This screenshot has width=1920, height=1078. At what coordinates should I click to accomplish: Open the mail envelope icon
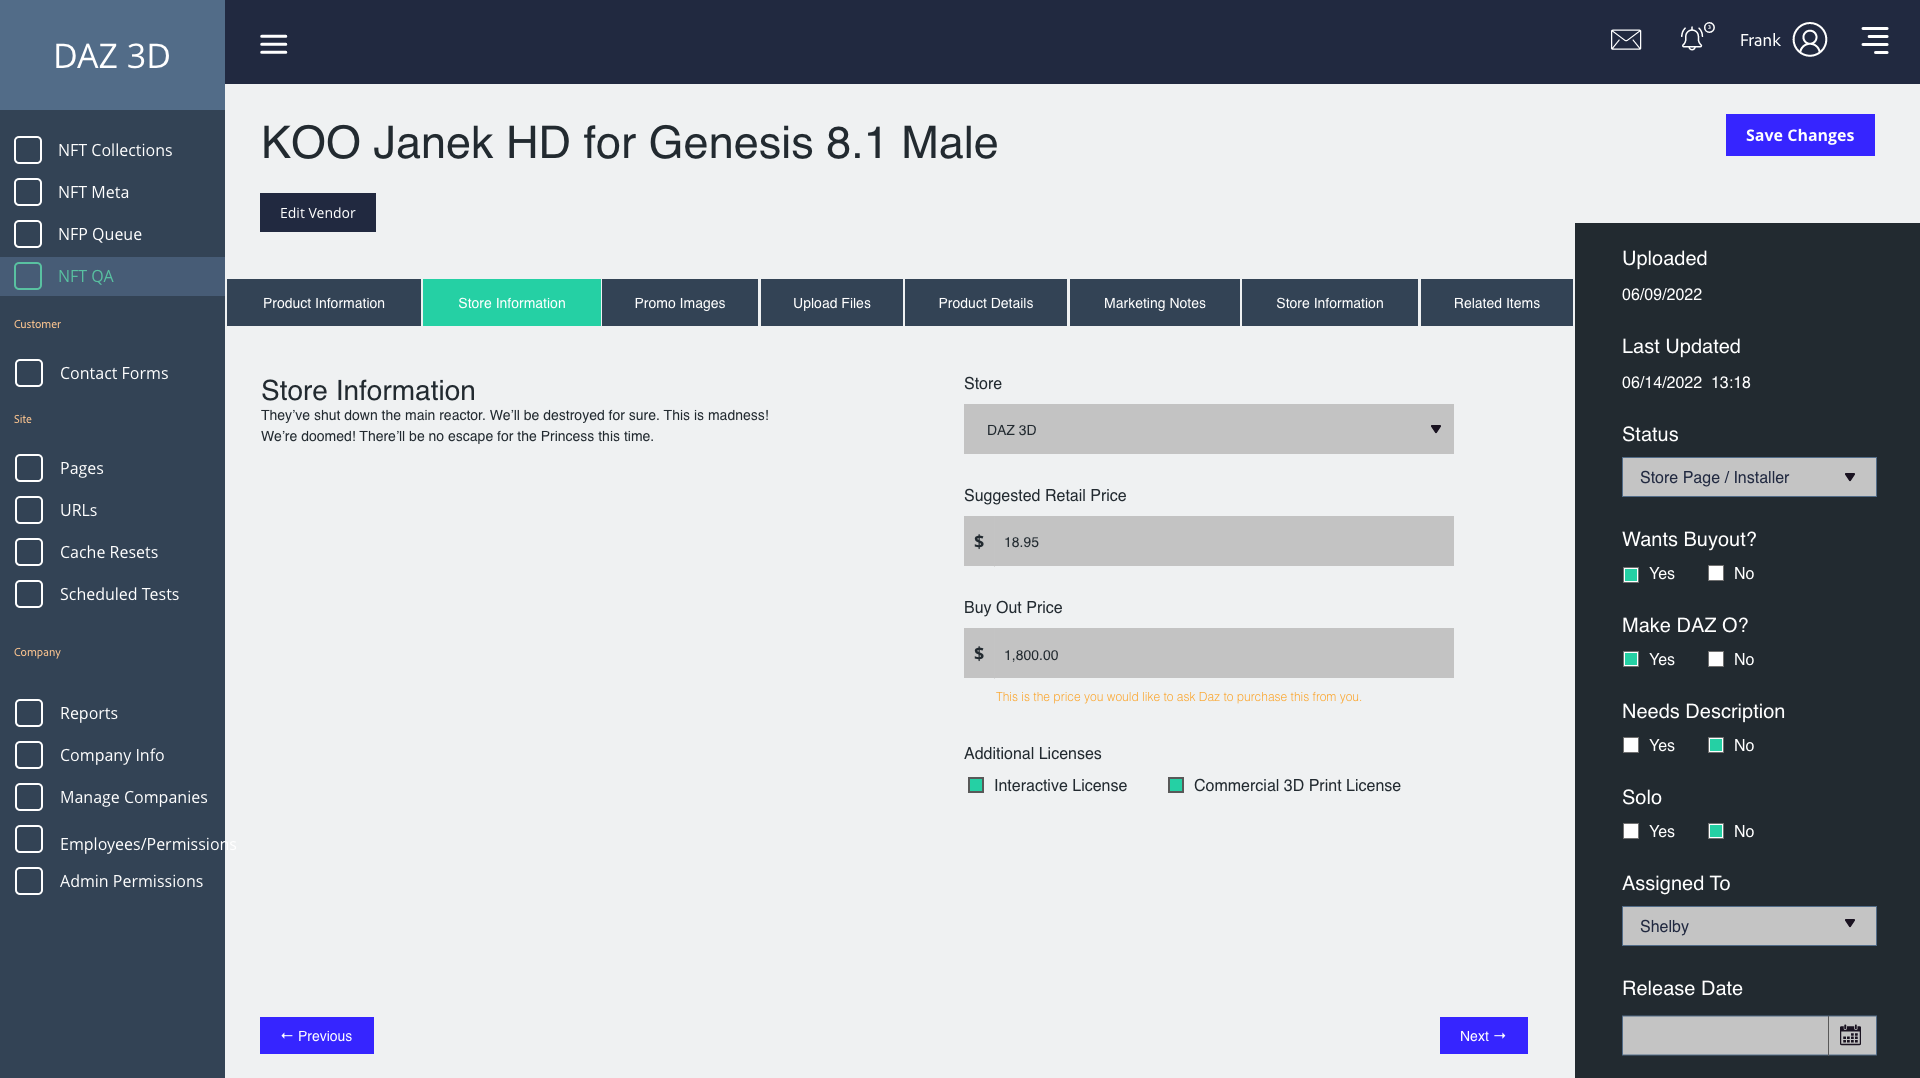[1626, 40]
